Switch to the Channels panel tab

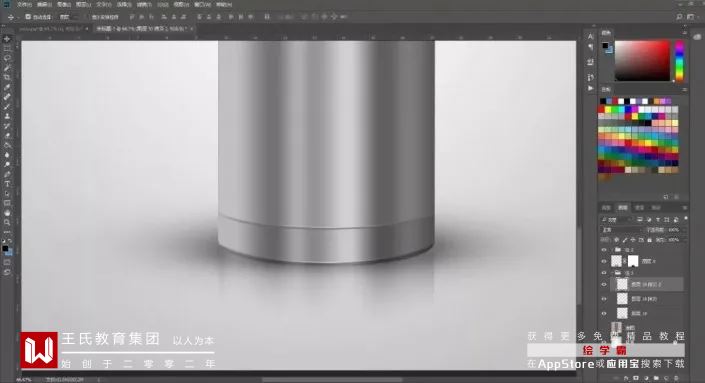click(639, 207)
